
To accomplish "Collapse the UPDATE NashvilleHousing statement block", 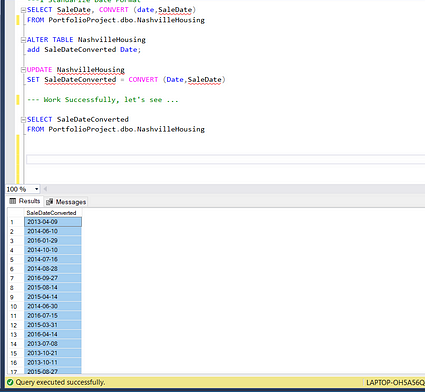I will 23,70.
